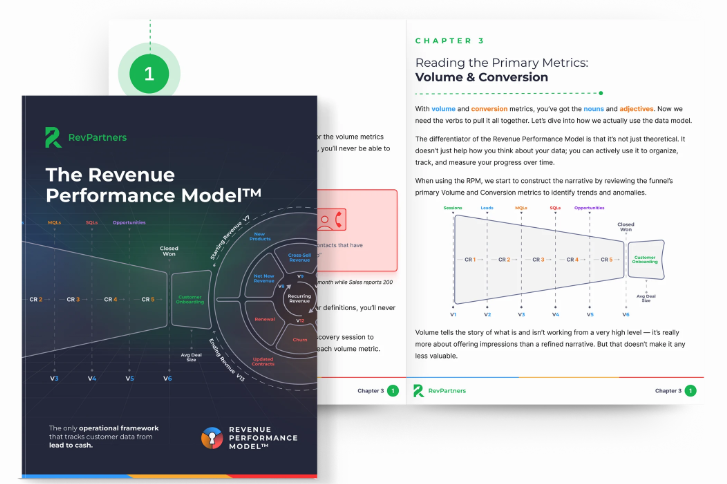The width and height of the screenshot is (727, 484).
Task: Click the RevPartners name in page footer
Action: 447,391
